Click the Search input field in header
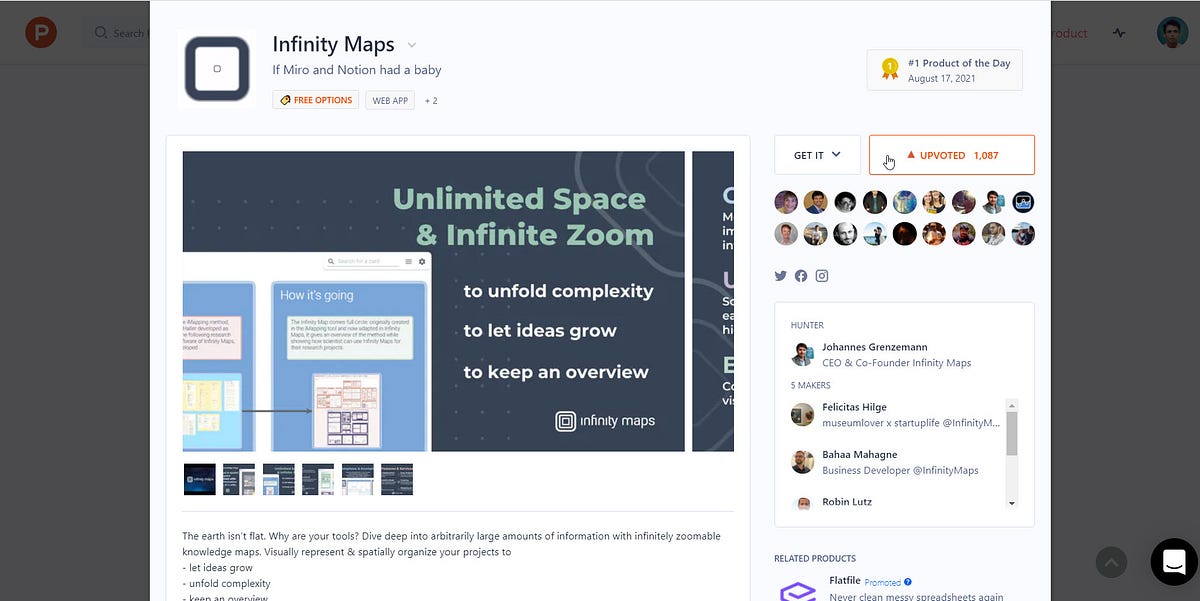Screen dimensions: 1200x601 coord(115,33)
